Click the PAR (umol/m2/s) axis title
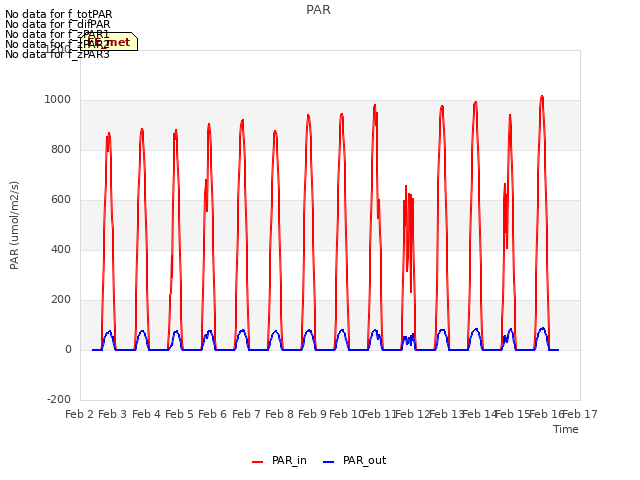This screenshot has height=480, width=640. point(14,225)
